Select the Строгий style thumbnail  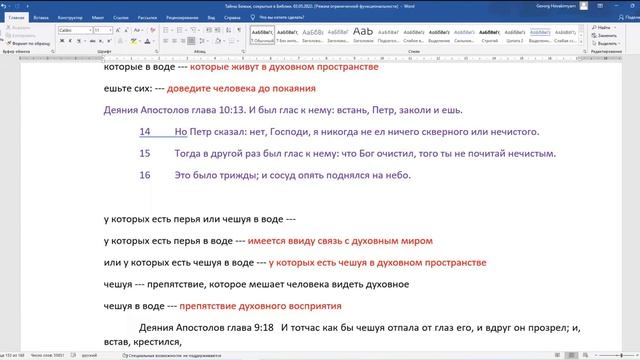pos(489,36)
